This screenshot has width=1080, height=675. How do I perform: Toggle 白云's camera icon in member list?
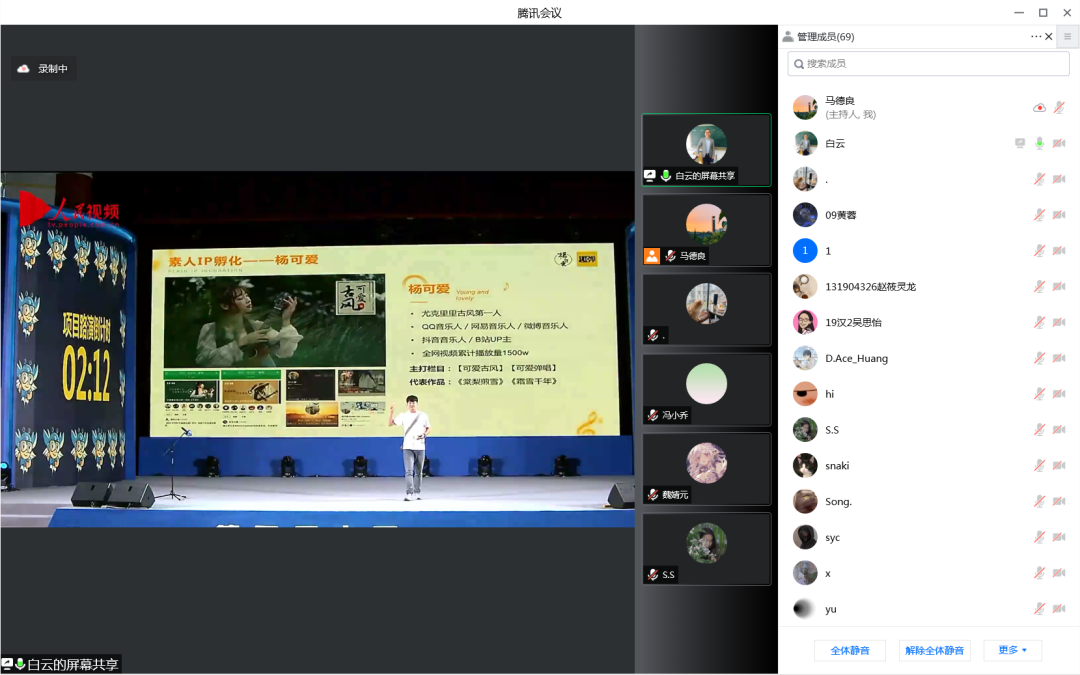pos(1059,143)
